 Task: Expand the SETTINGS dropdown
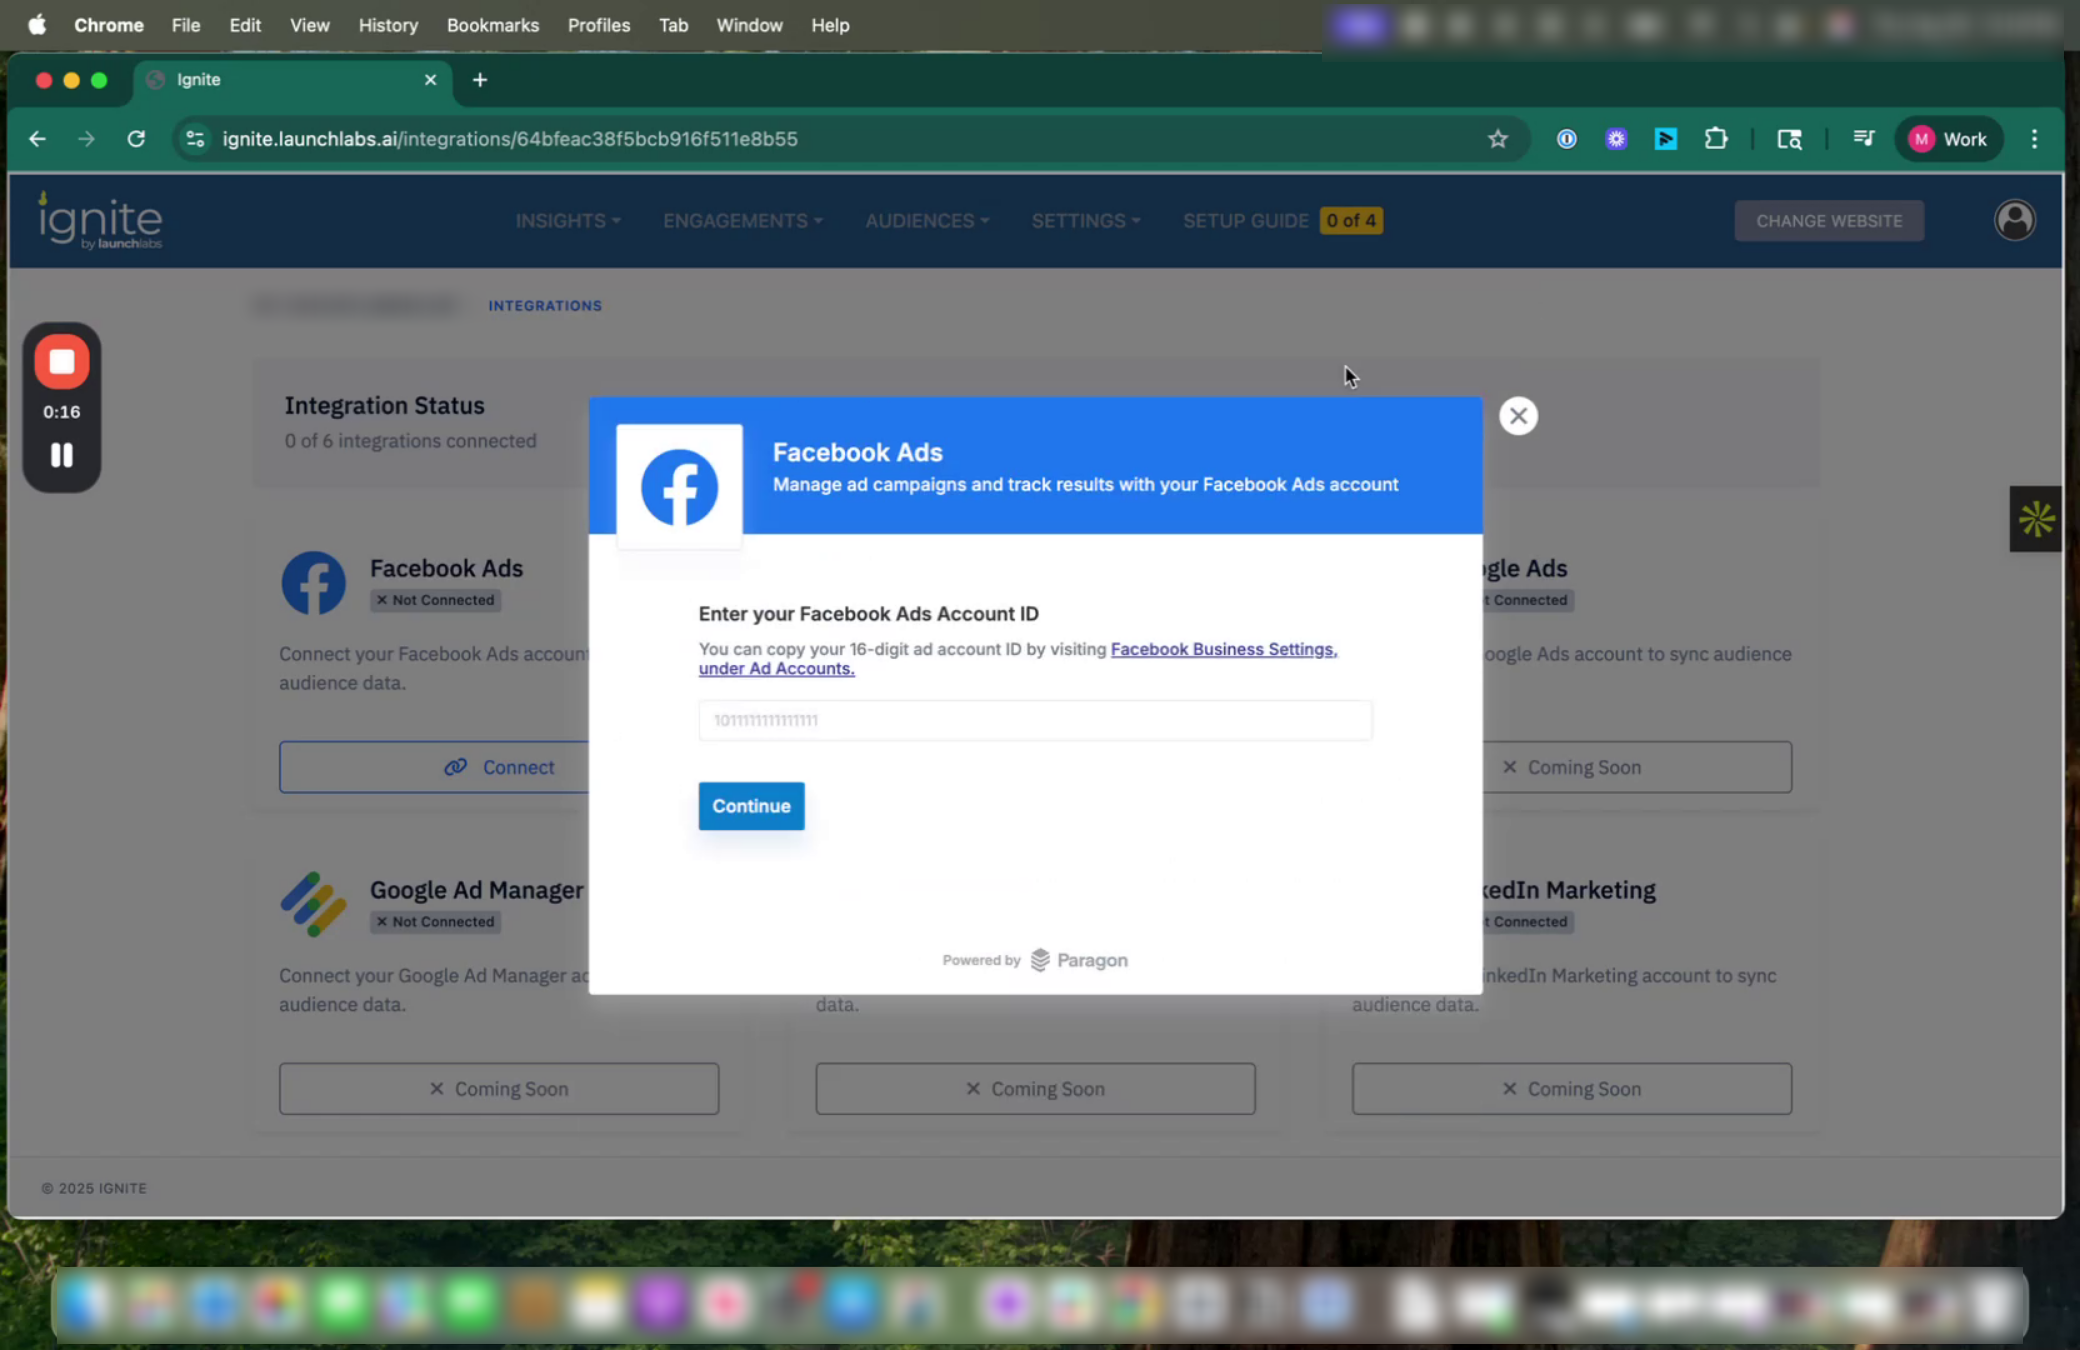1085,221
